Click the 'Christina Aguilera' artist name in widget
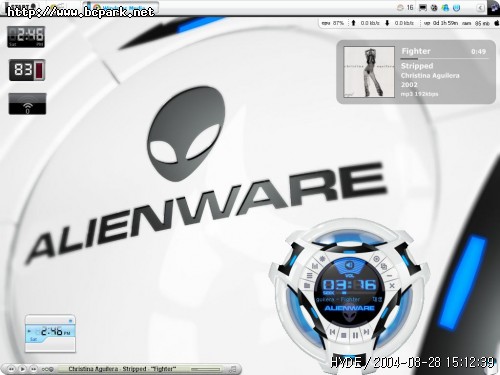Viewport: 500px width, 375px height. pyautogui.click(x=430, y=76)
